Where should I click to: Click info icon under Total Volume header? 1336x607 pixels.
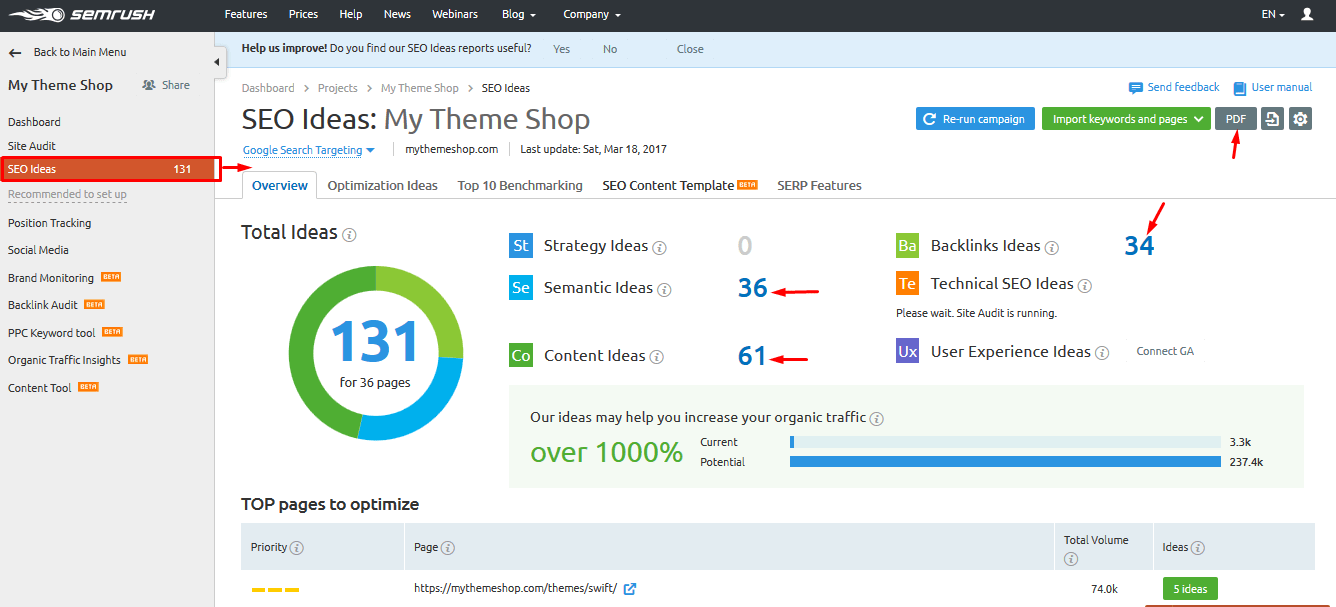pos(1071,559)
